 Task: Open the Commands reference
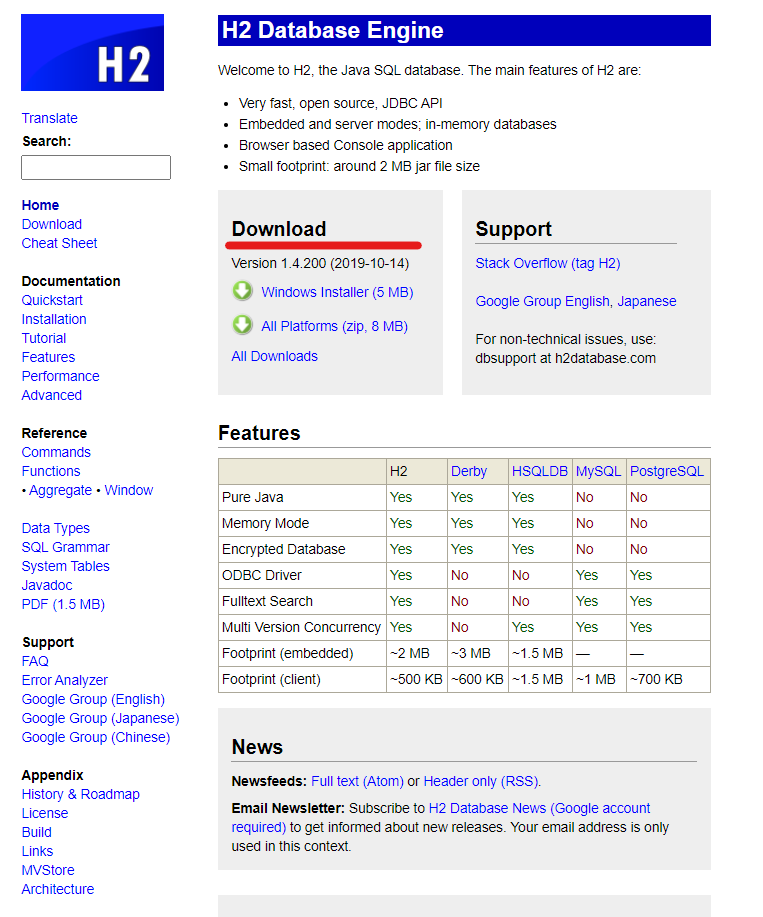pyautogui.click(x=56, y=452)
